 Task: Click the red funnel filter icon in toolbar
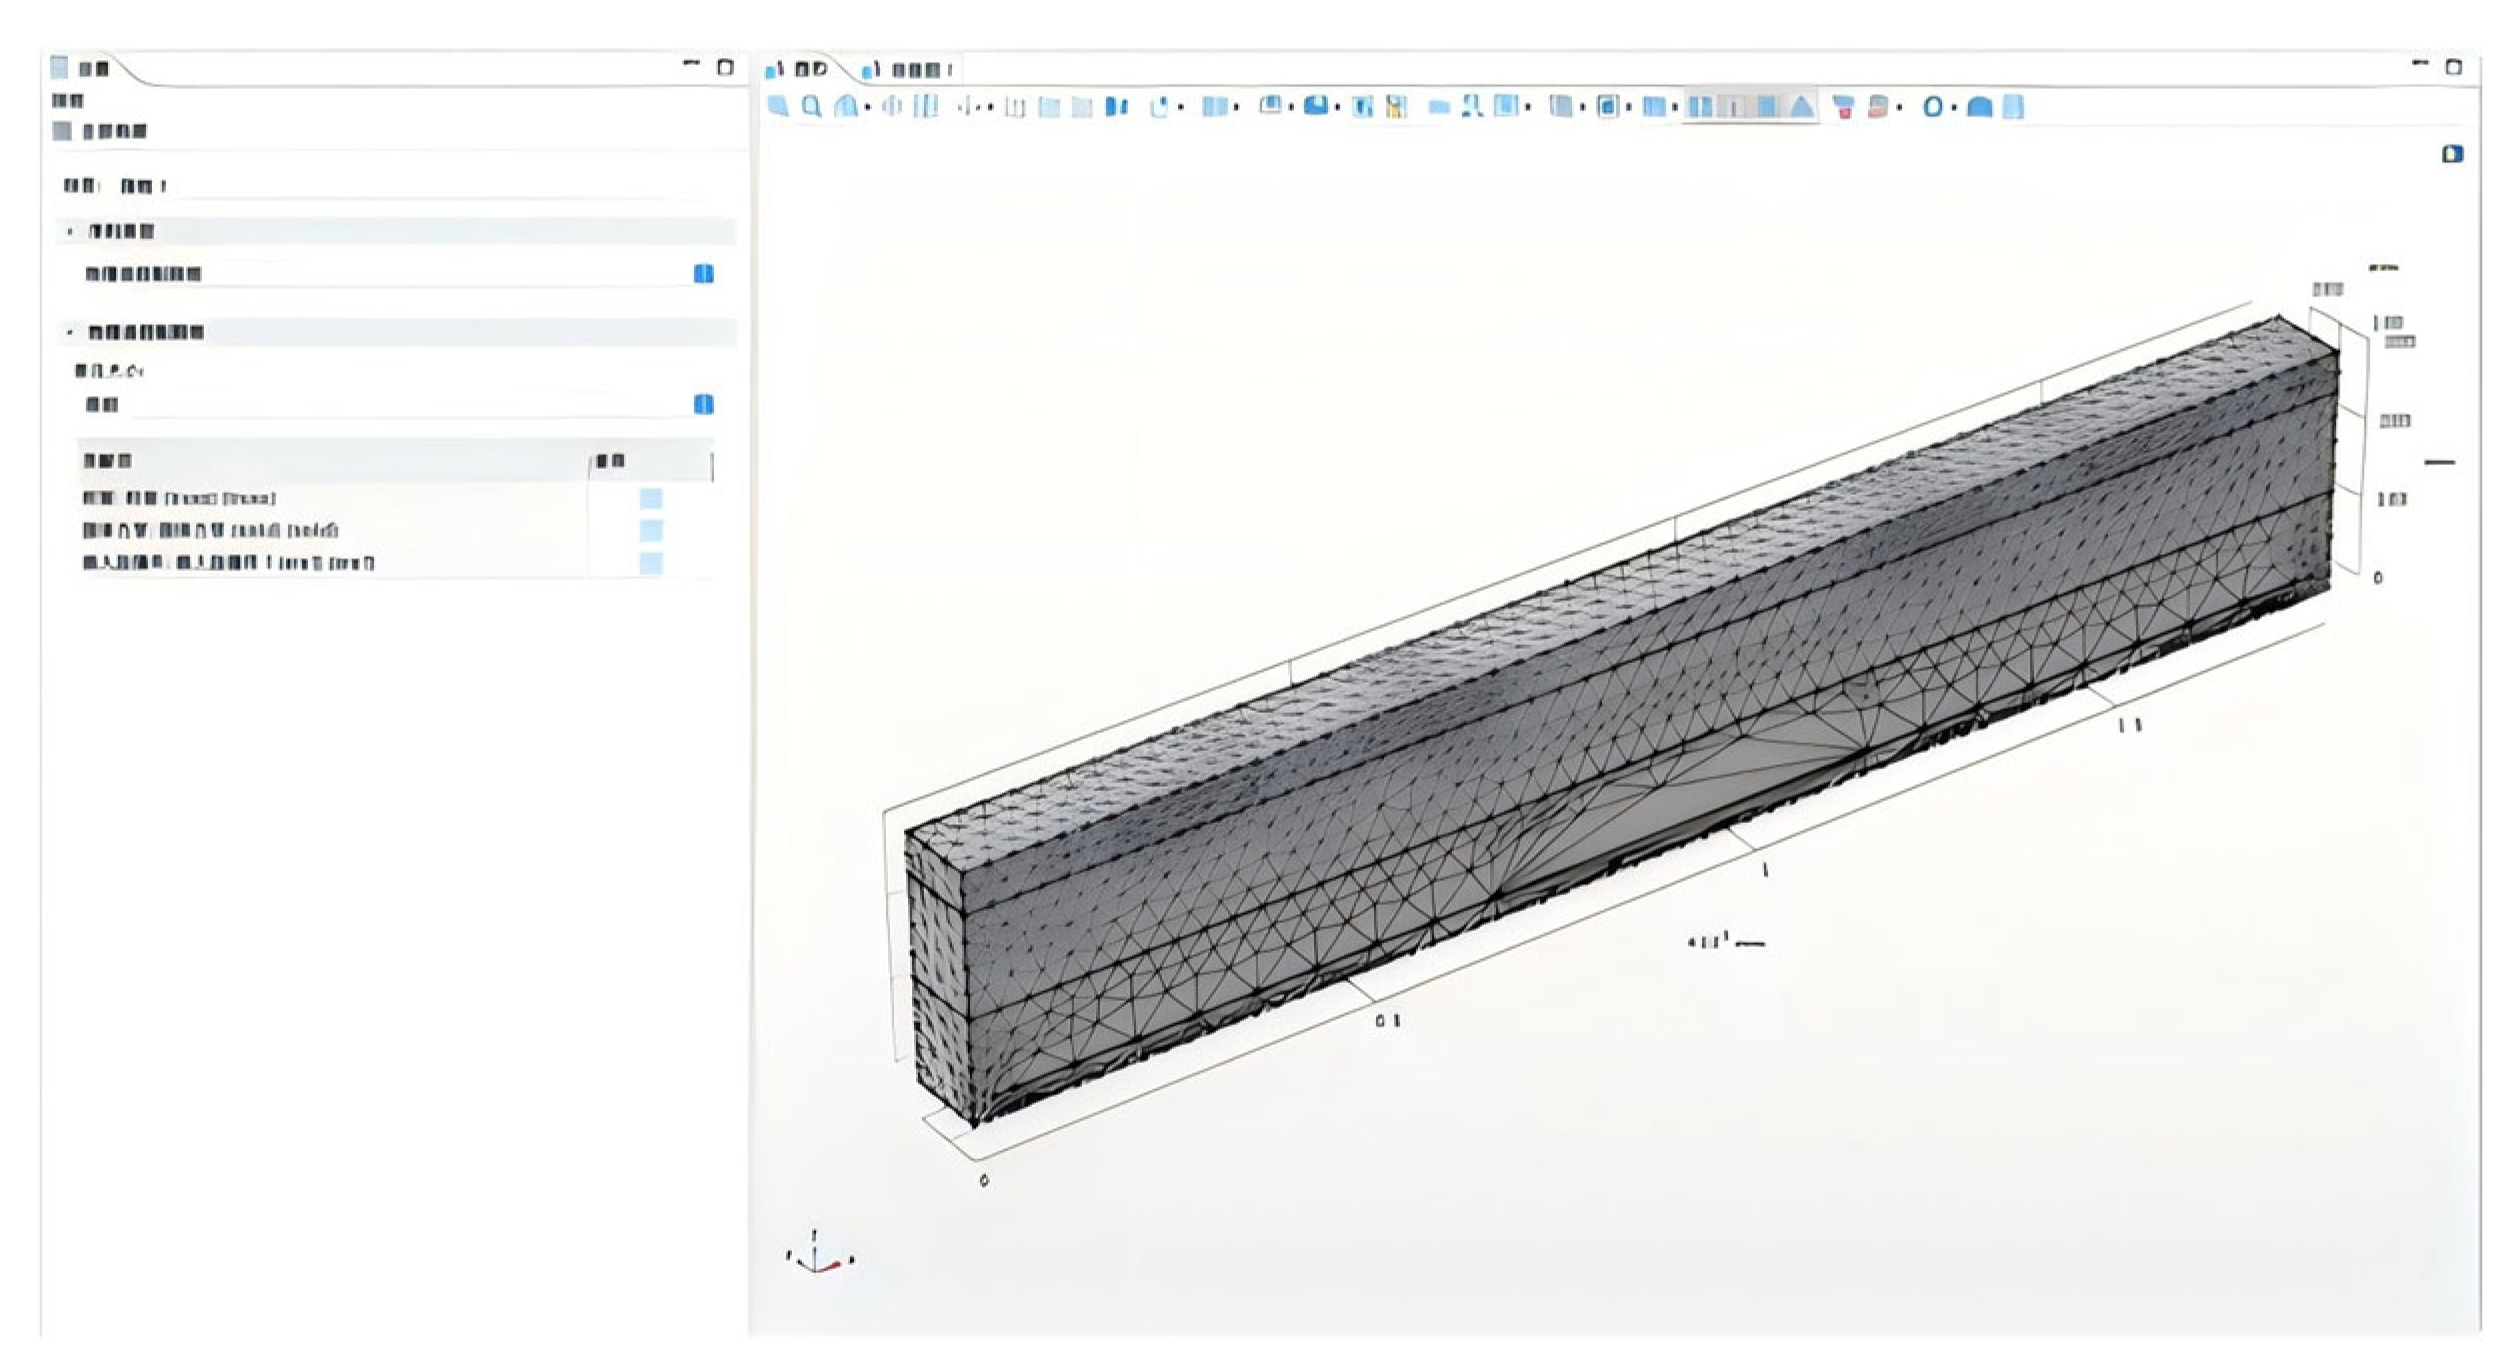(1844, 107)
